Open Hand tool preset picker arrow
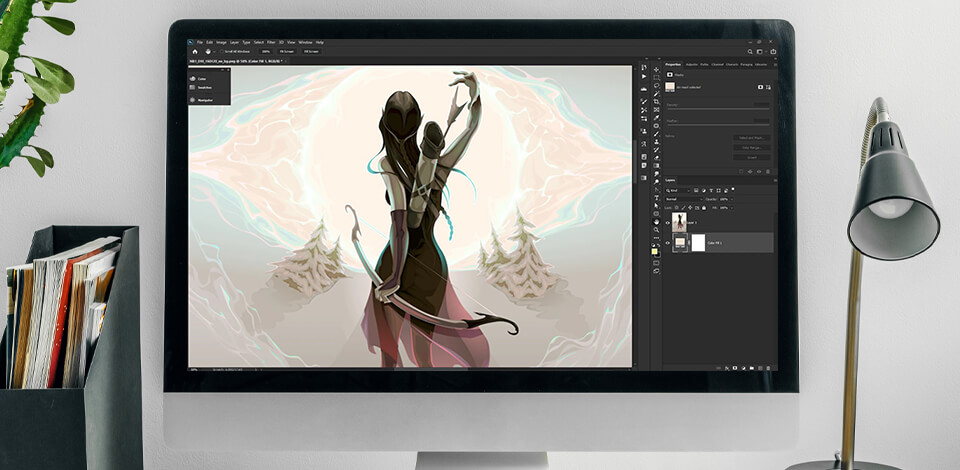Viewport: 960px width, 470px height. [214, 52]
